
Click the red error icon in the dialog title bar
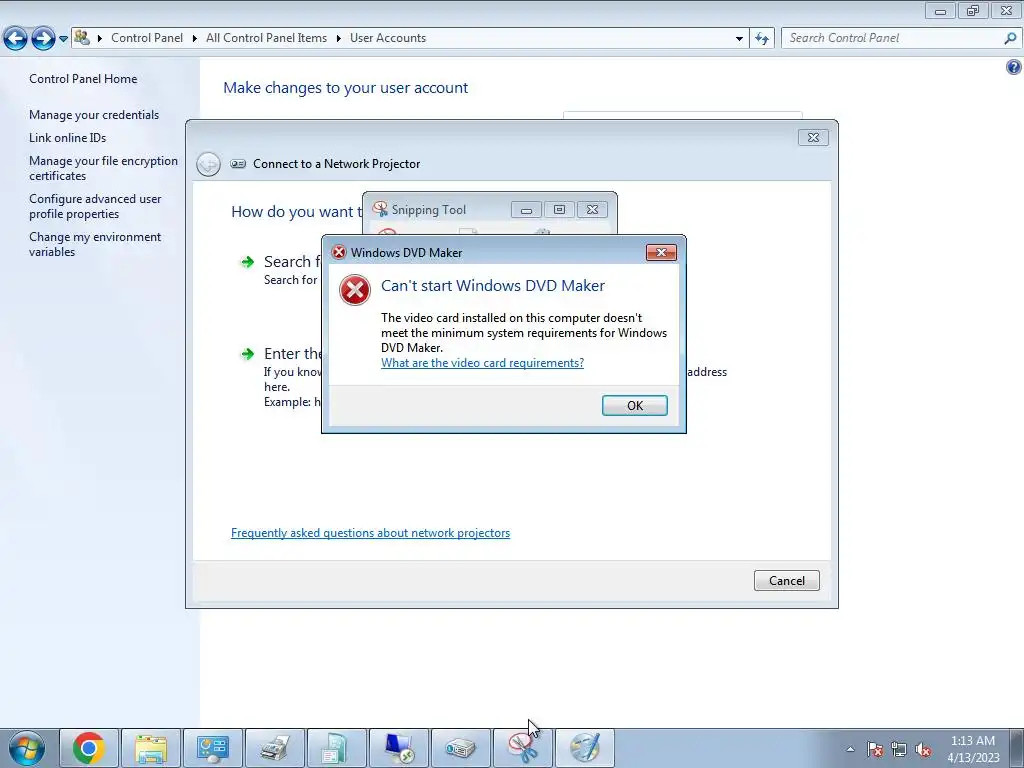pos(338,252)
